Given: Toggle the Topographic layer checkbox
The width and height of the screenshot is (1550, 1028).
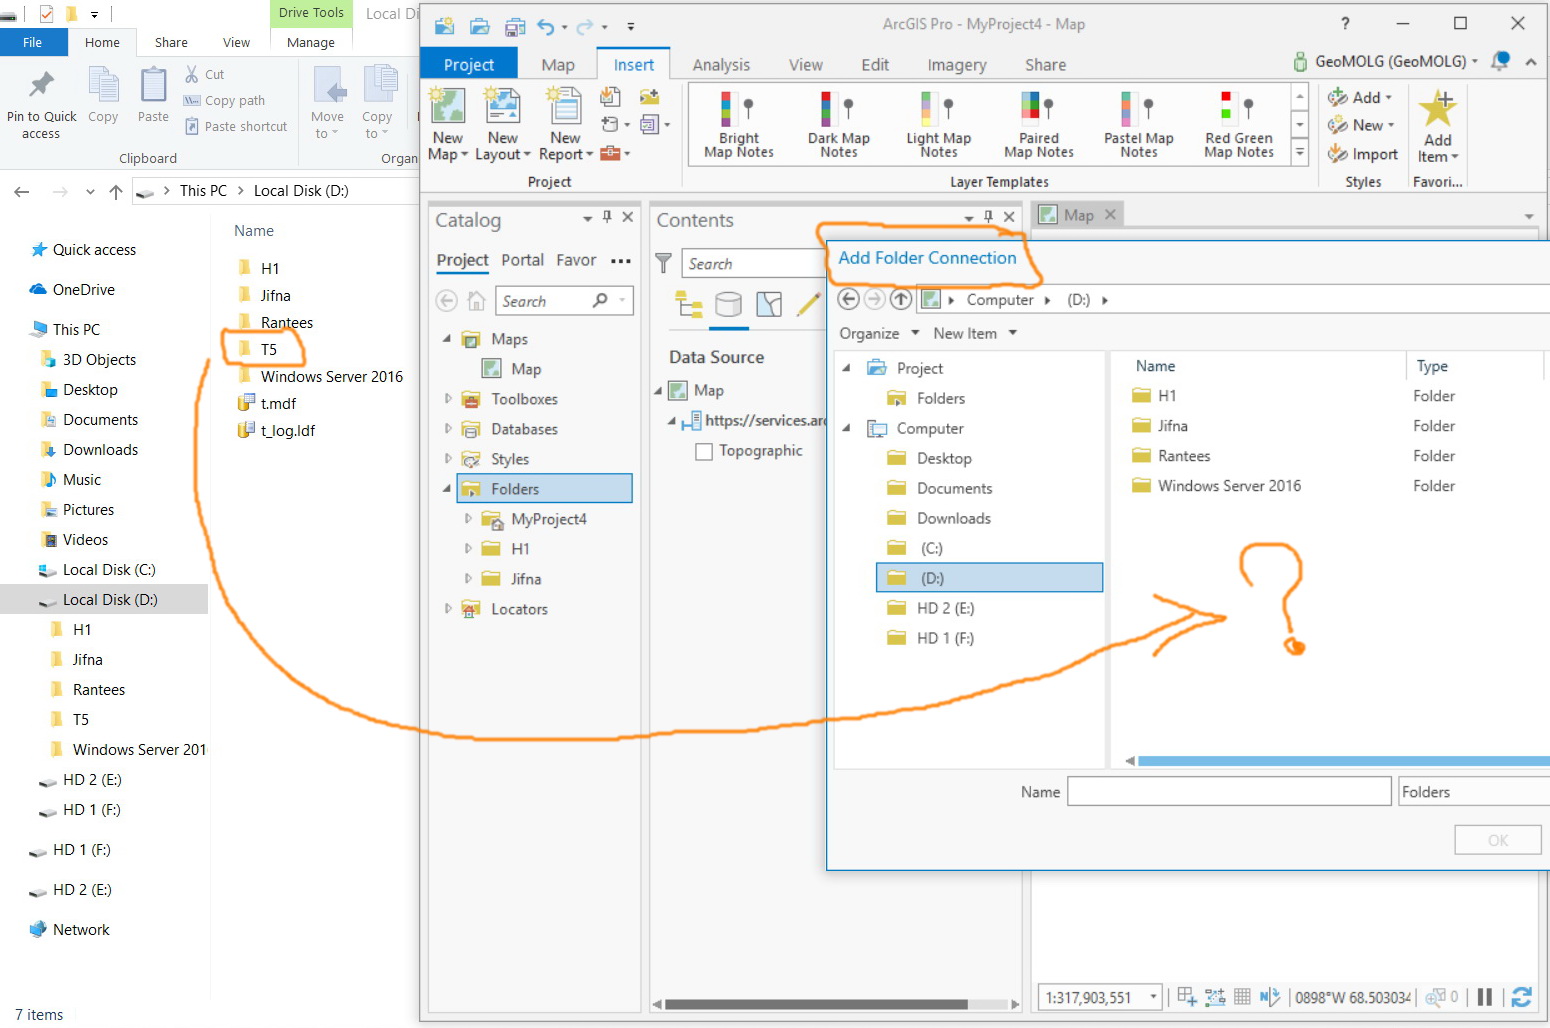Looking at the screenshot, I should click(704, 451).
